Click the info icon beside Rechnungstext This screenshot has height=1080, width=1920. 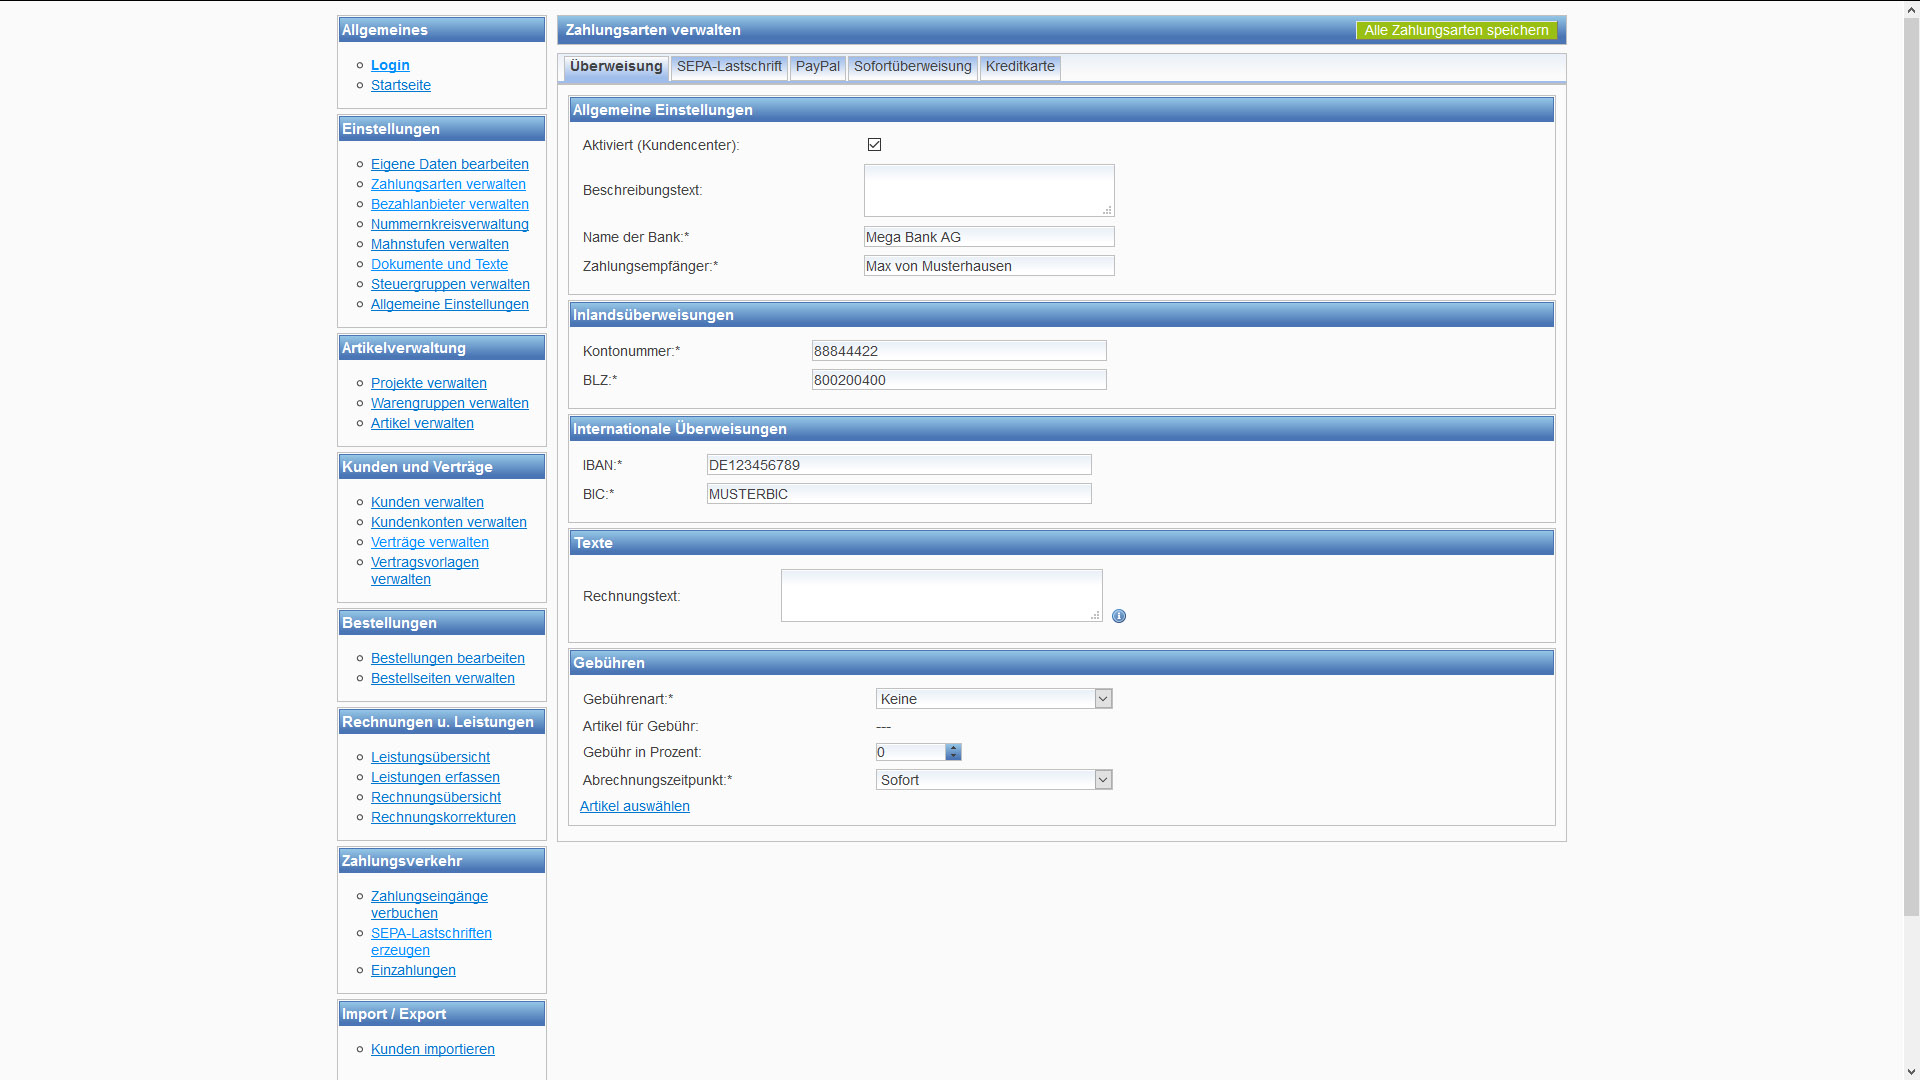click(1119, 616)
